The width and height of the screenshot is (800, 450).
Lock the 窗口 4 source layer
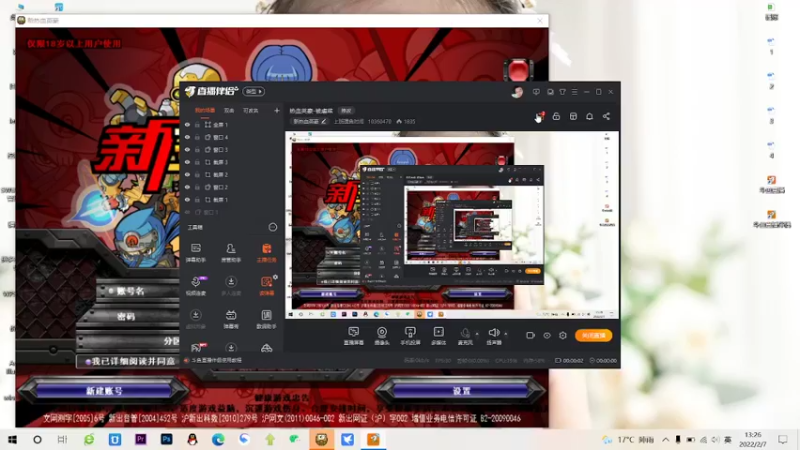pyautogui.click(x=197, y=137)
